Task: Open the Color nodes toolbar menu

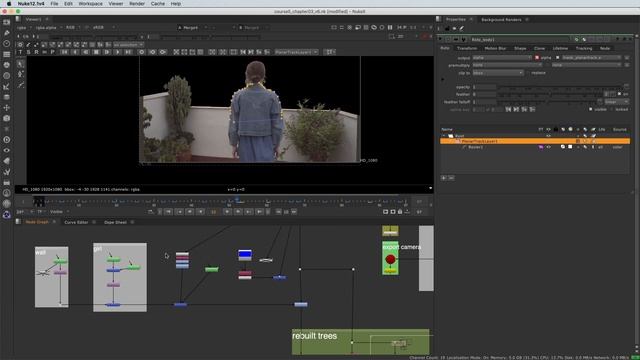Action: pos(7,65)
